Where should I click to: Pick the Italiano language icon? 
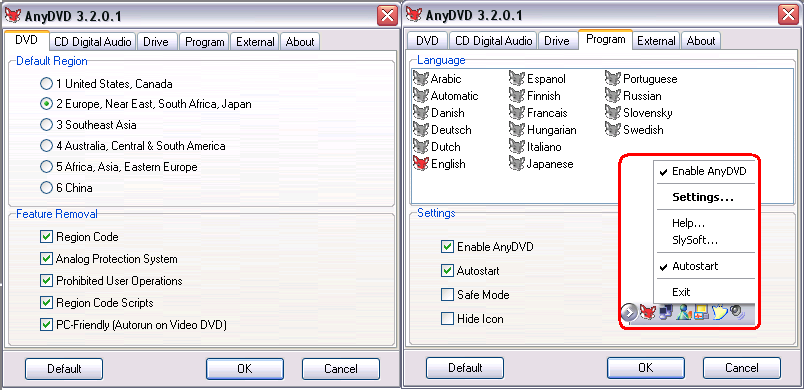[x=517, y=147]
